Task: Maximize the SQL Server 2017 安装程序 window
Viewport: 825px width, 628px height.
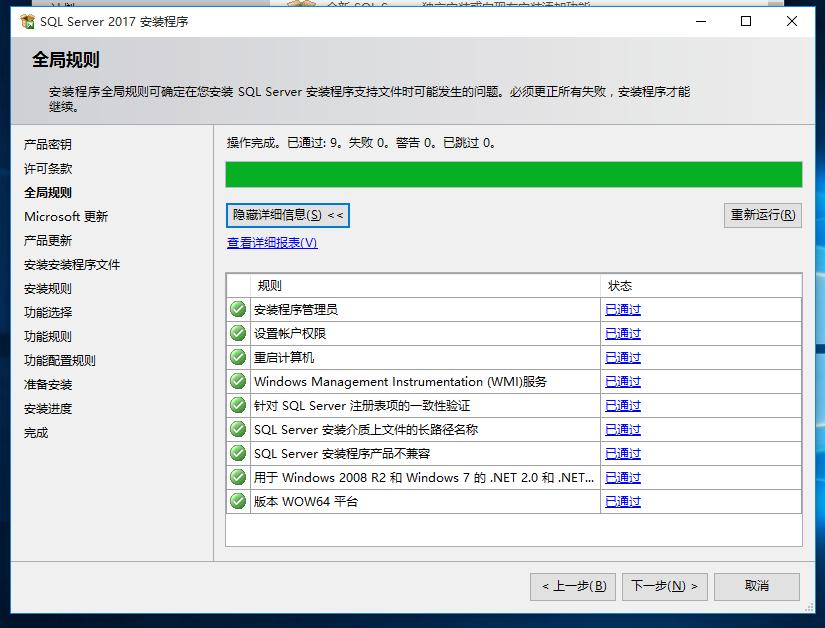Action: tap(746, 22)
